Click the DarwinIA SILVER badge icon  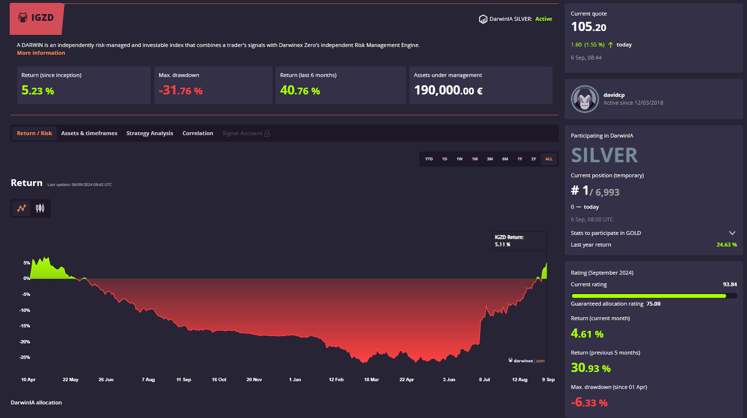tap(483, 19)
